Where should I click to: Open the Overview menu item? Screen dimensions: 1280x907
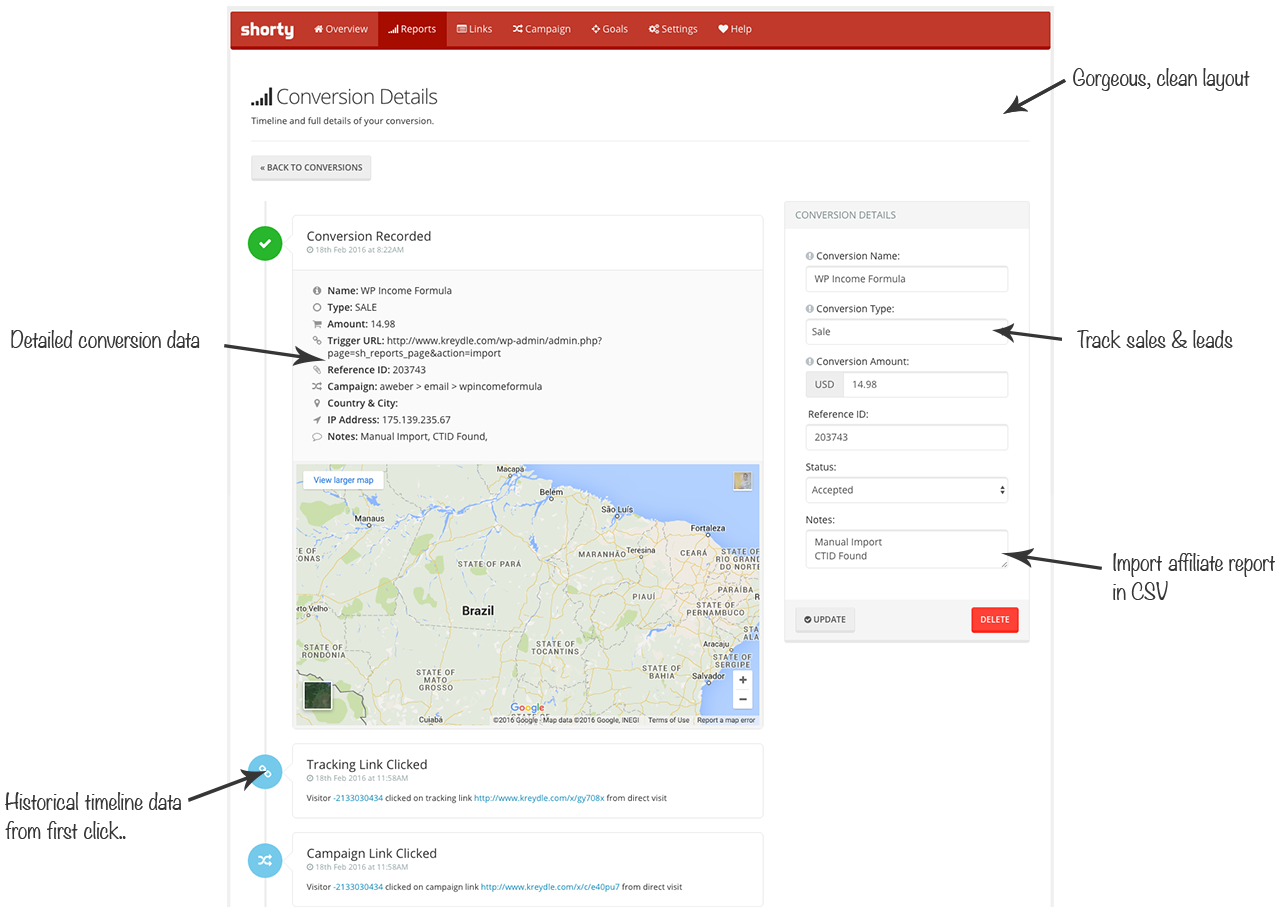[x=341, y=29]
